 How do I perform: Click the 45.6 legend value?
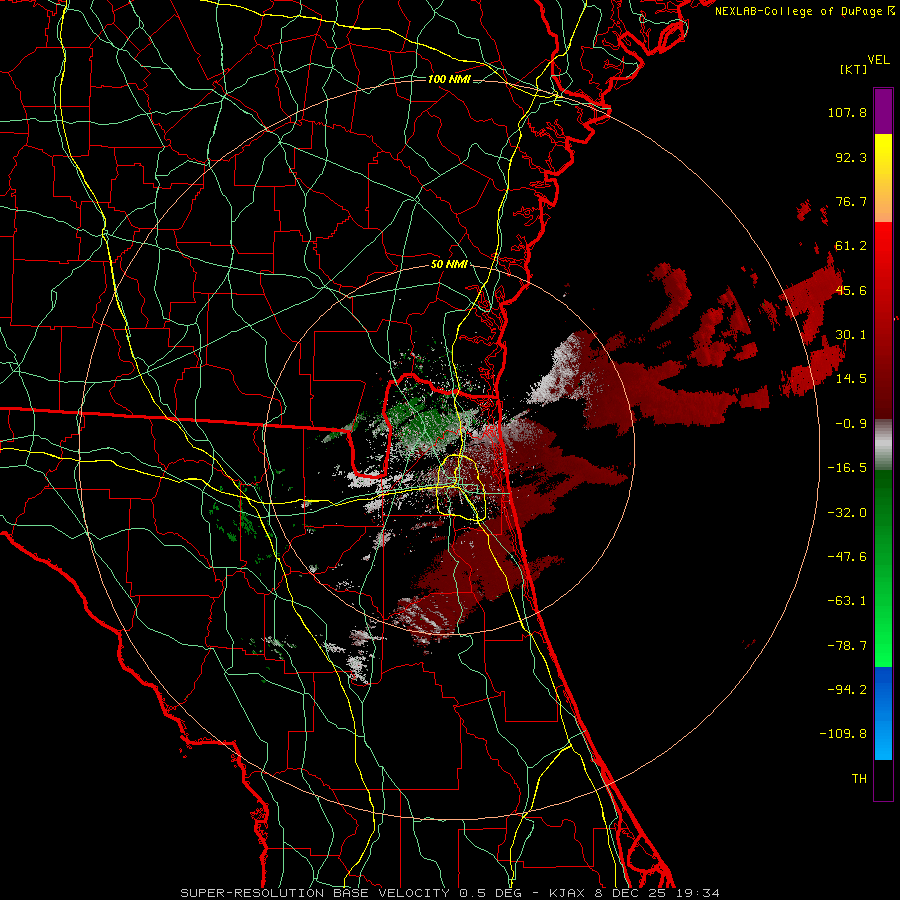tap(851, 290)
